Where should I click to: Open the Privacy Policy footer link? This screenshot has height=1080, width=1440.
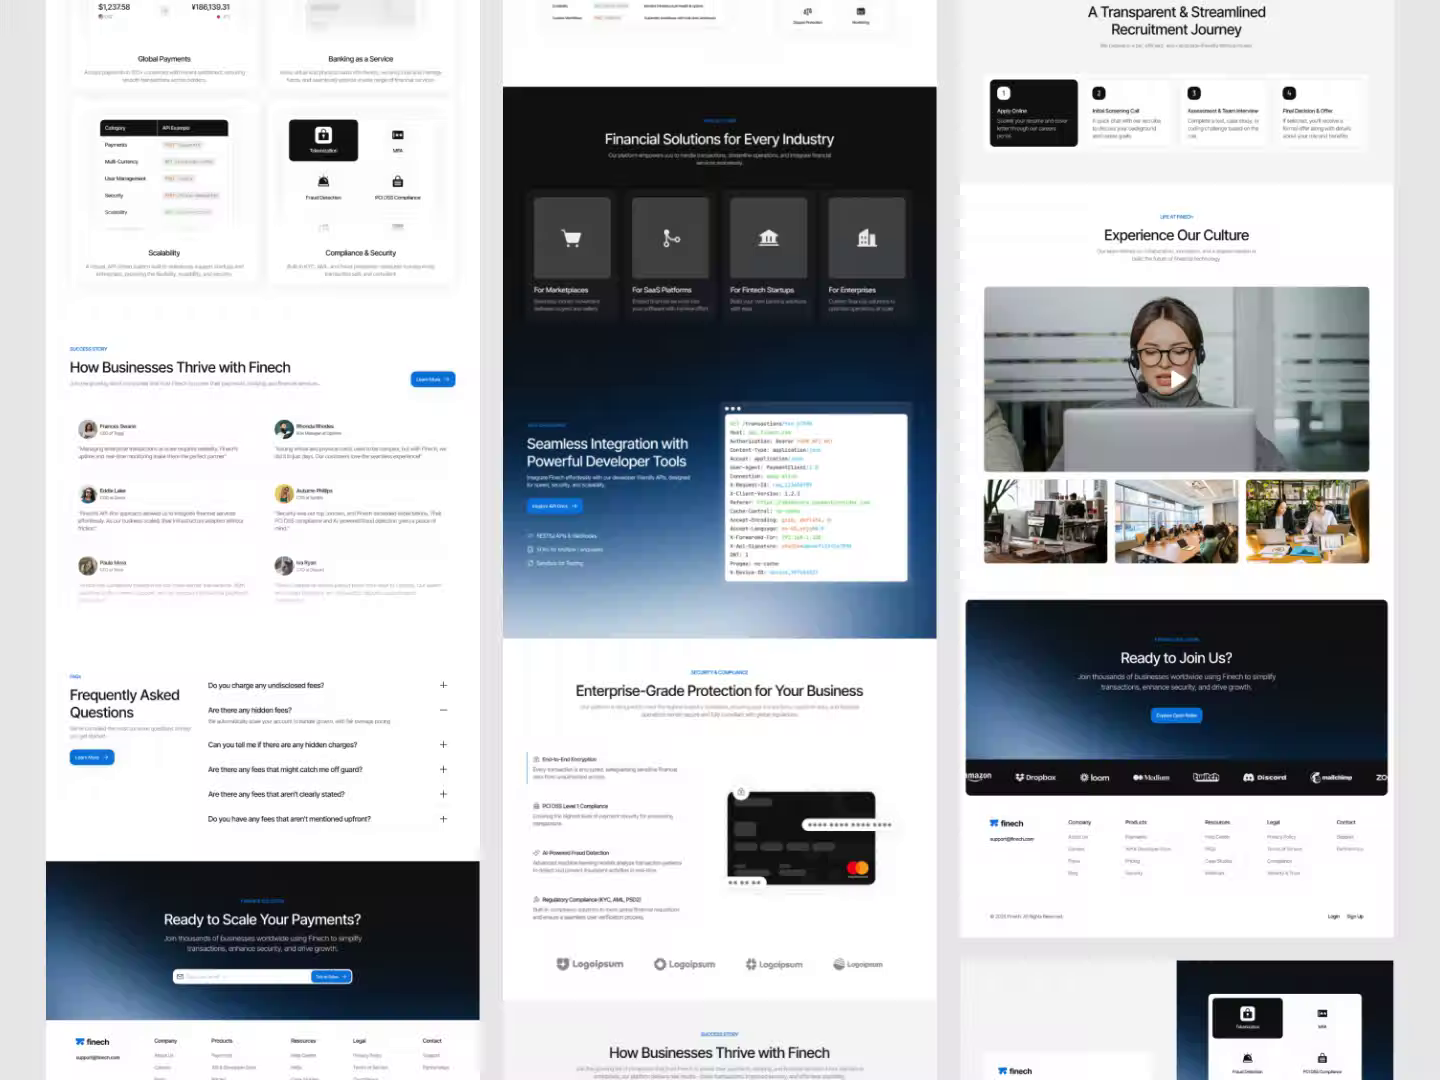click(x=1283, y=835)
